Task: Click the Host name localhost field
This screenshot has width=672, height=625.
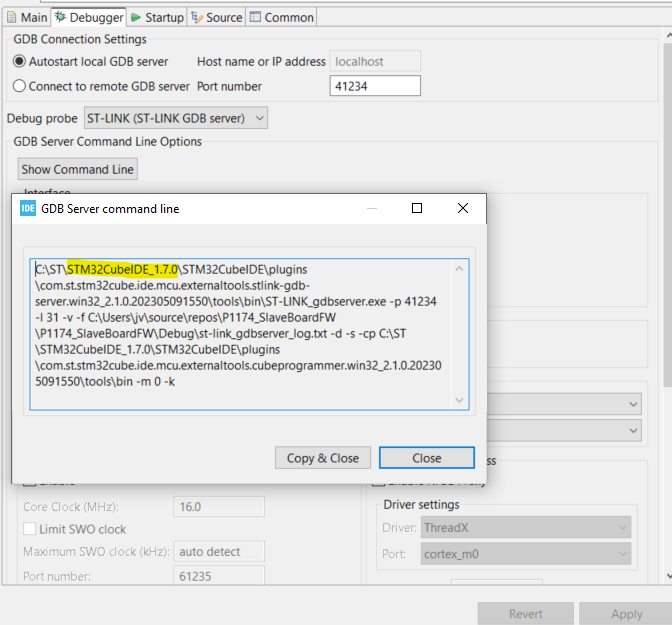Action: click(375, 61)
